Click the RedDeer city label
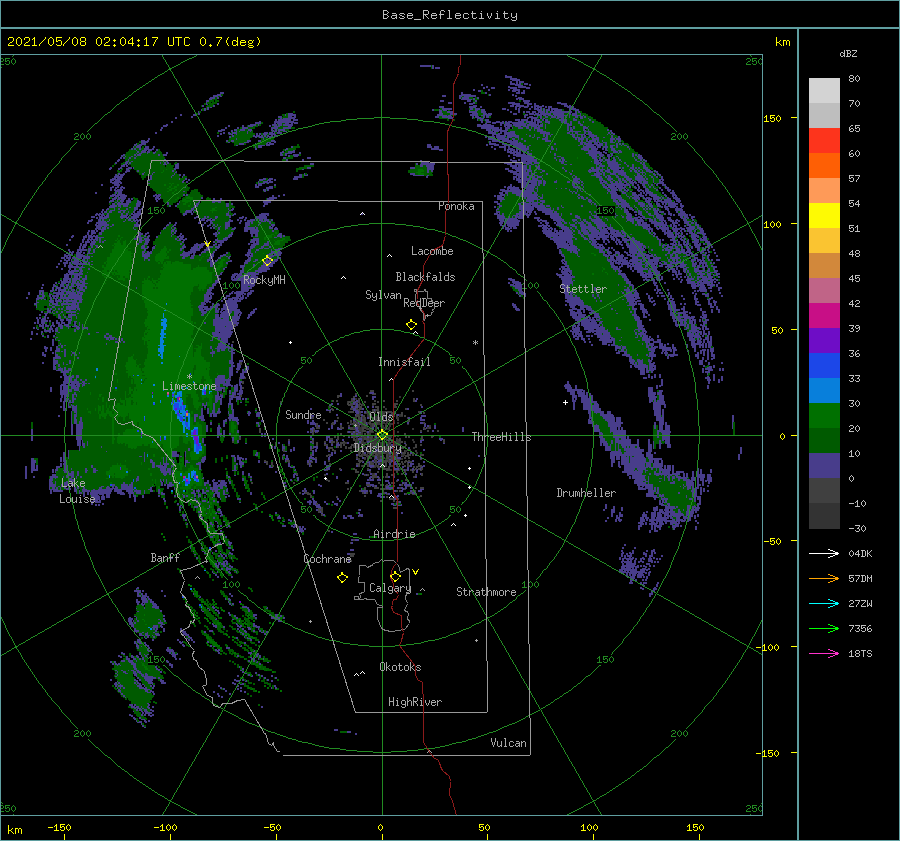900x841 pixels. [424, 303]
